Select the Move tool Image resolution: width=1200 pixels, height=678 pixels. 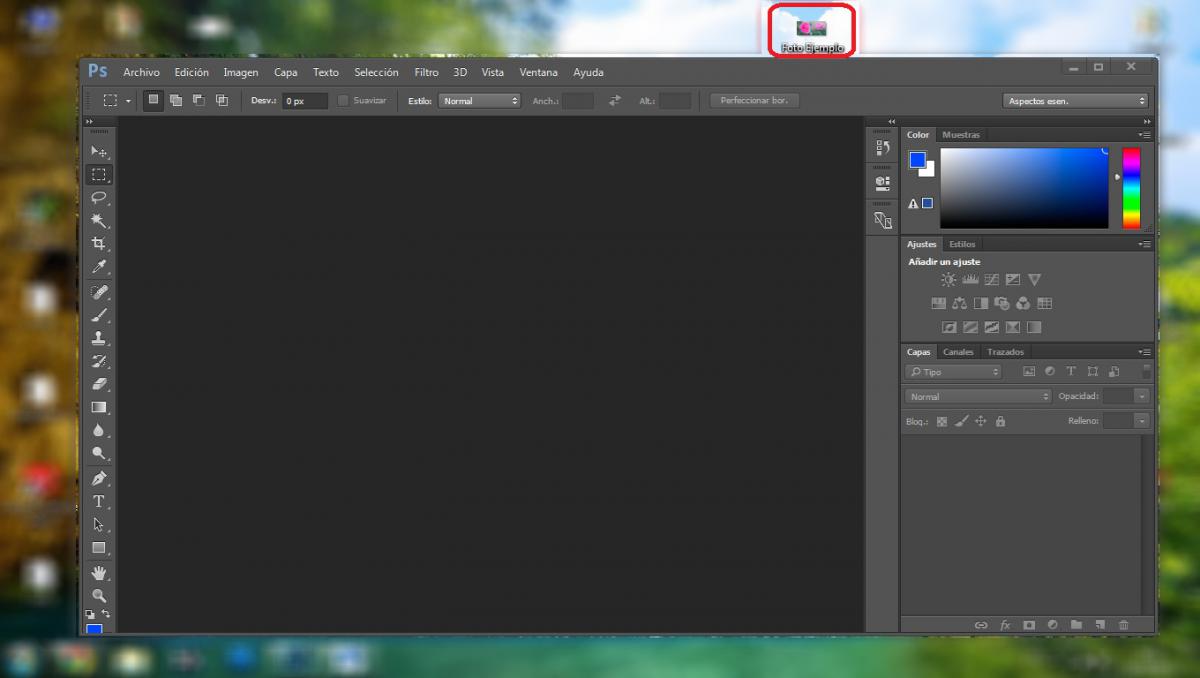point(99,151)
